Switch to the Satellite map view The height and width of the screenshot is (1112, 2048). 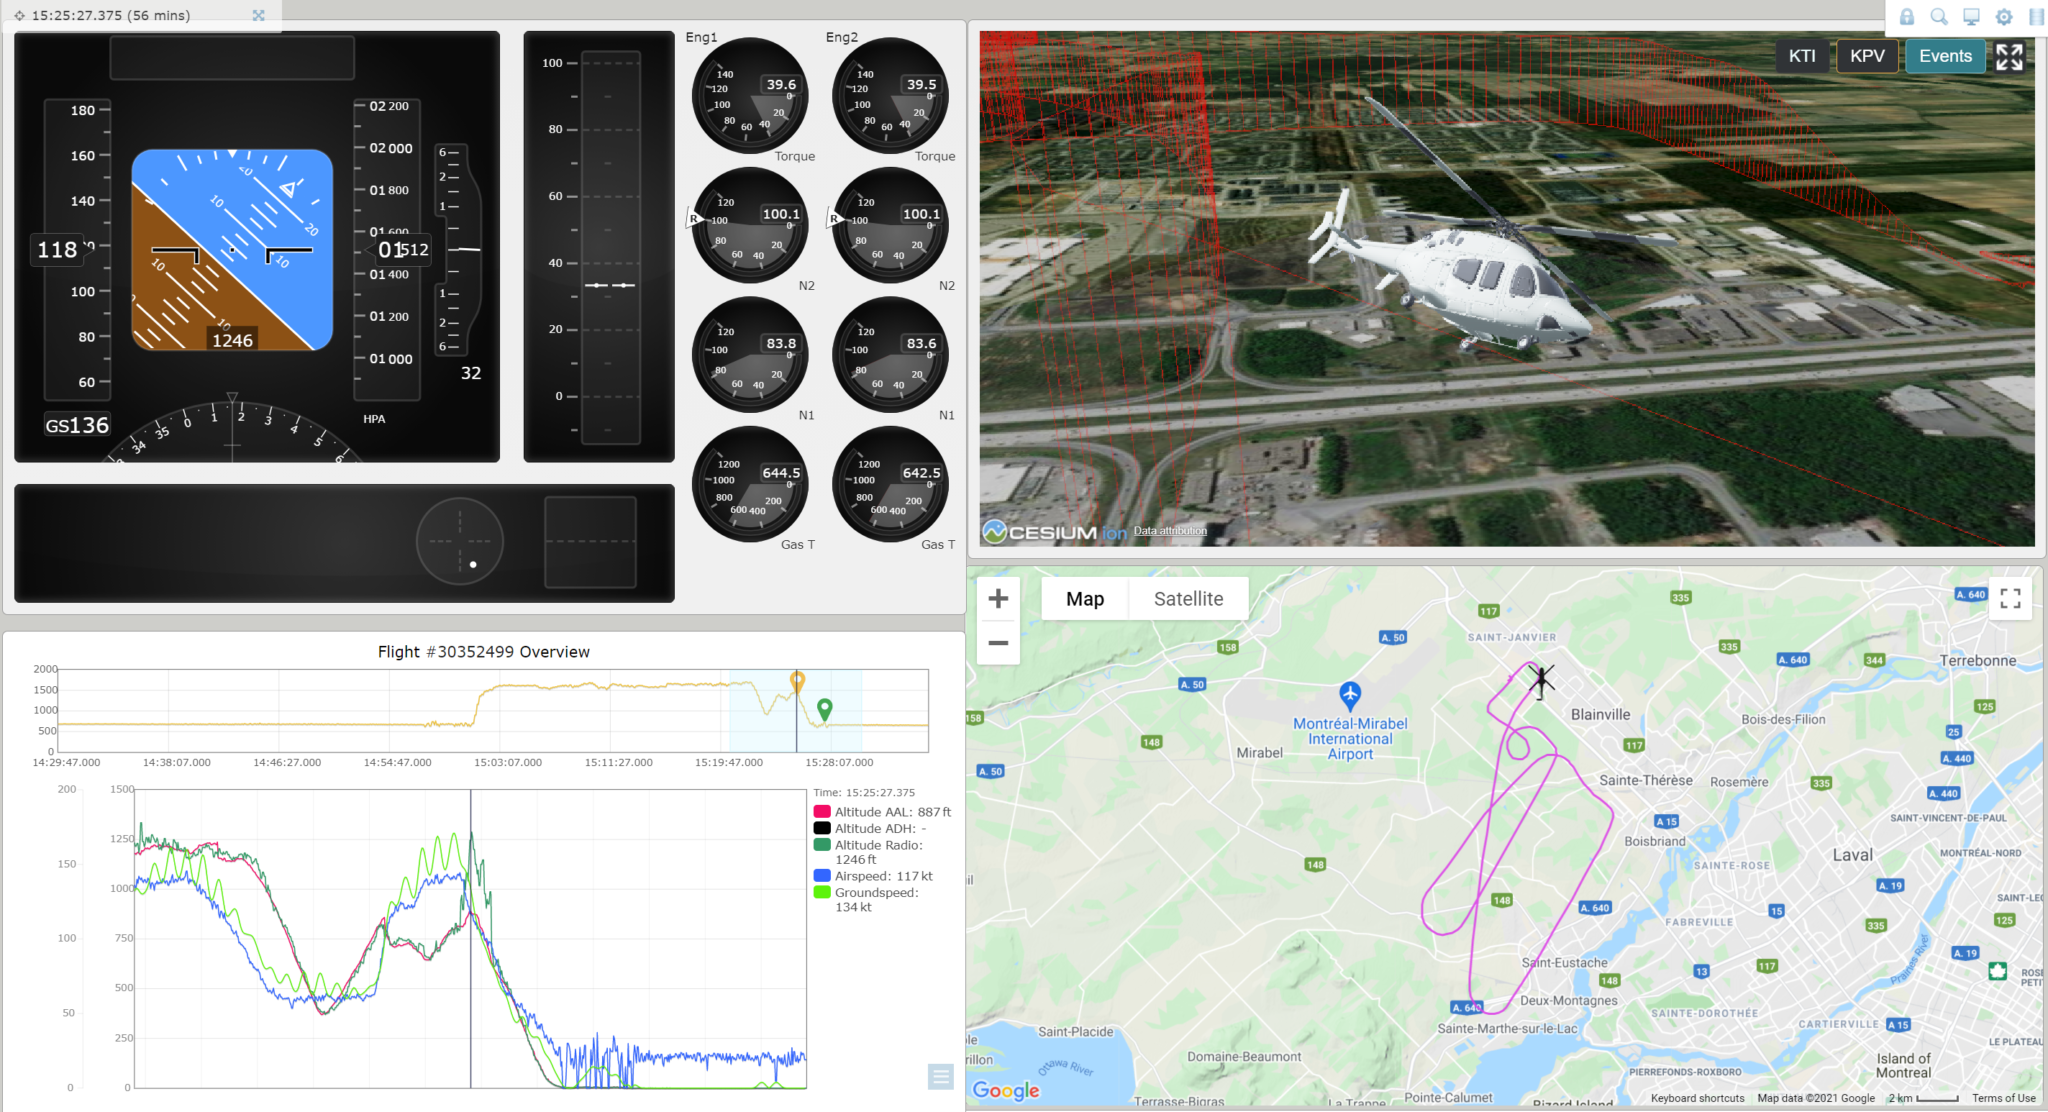point(1188,598)
